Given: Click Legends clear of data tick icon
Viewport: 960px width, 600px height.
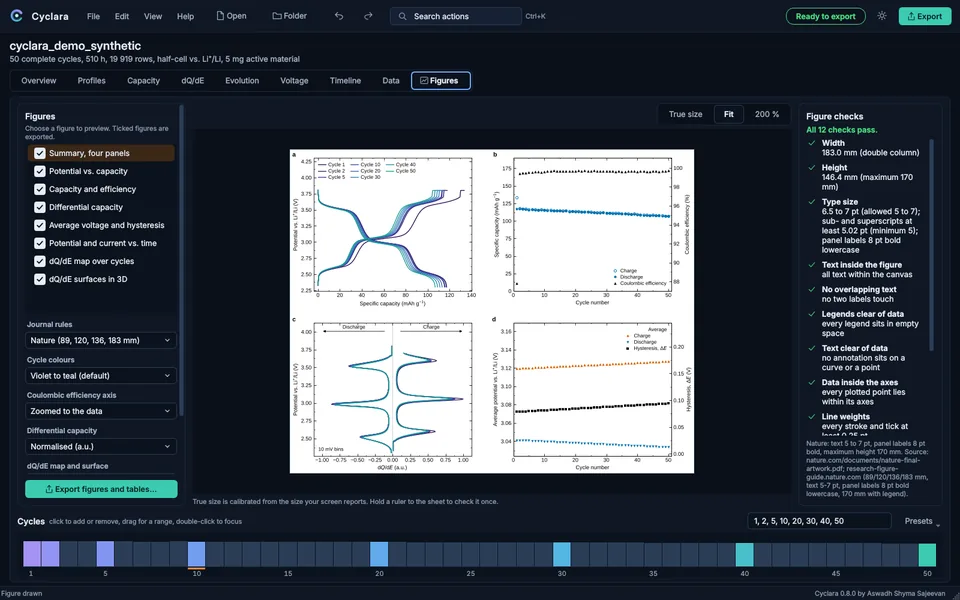Looking at the screenshot, I should (812, 314).
